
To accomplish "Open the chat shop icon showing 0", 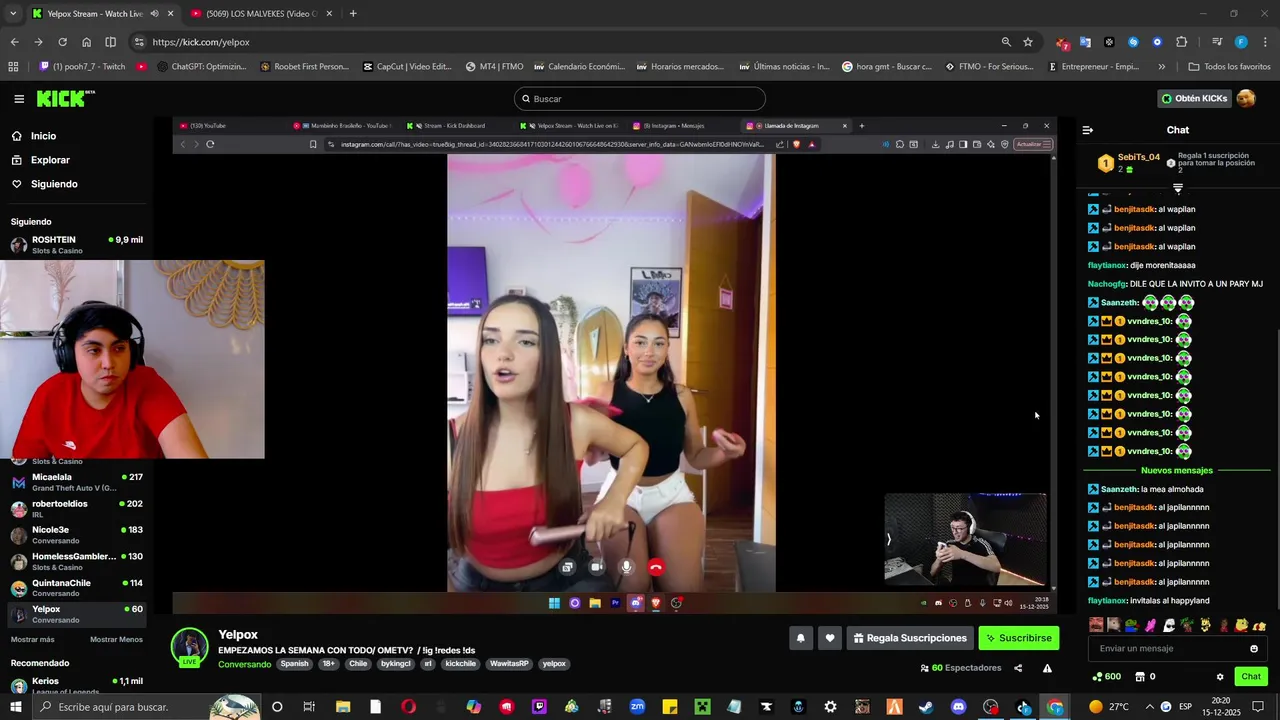I will (x=1145, y=677).
